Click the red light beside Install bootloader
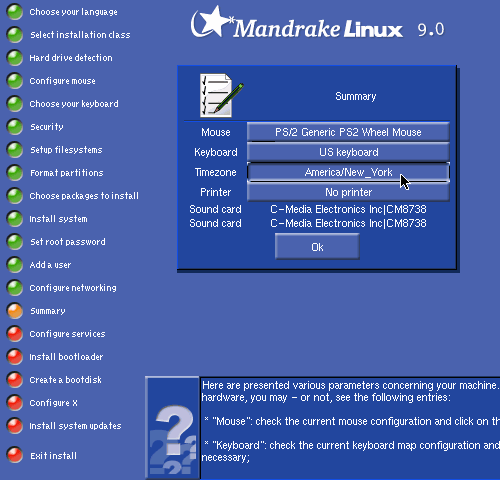The width and height of the screenshot is (500, 480). pos(15,357)
